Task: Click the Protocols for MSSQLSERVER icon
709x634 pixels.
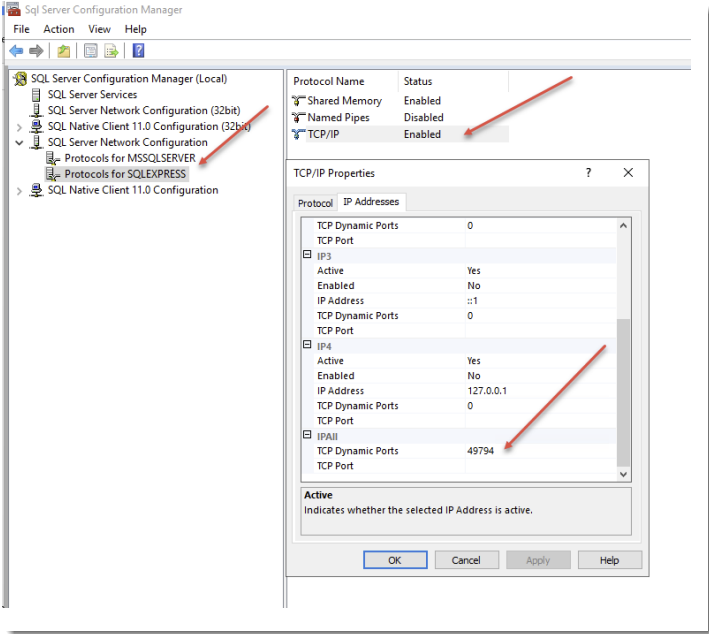Action: point(53,158)
